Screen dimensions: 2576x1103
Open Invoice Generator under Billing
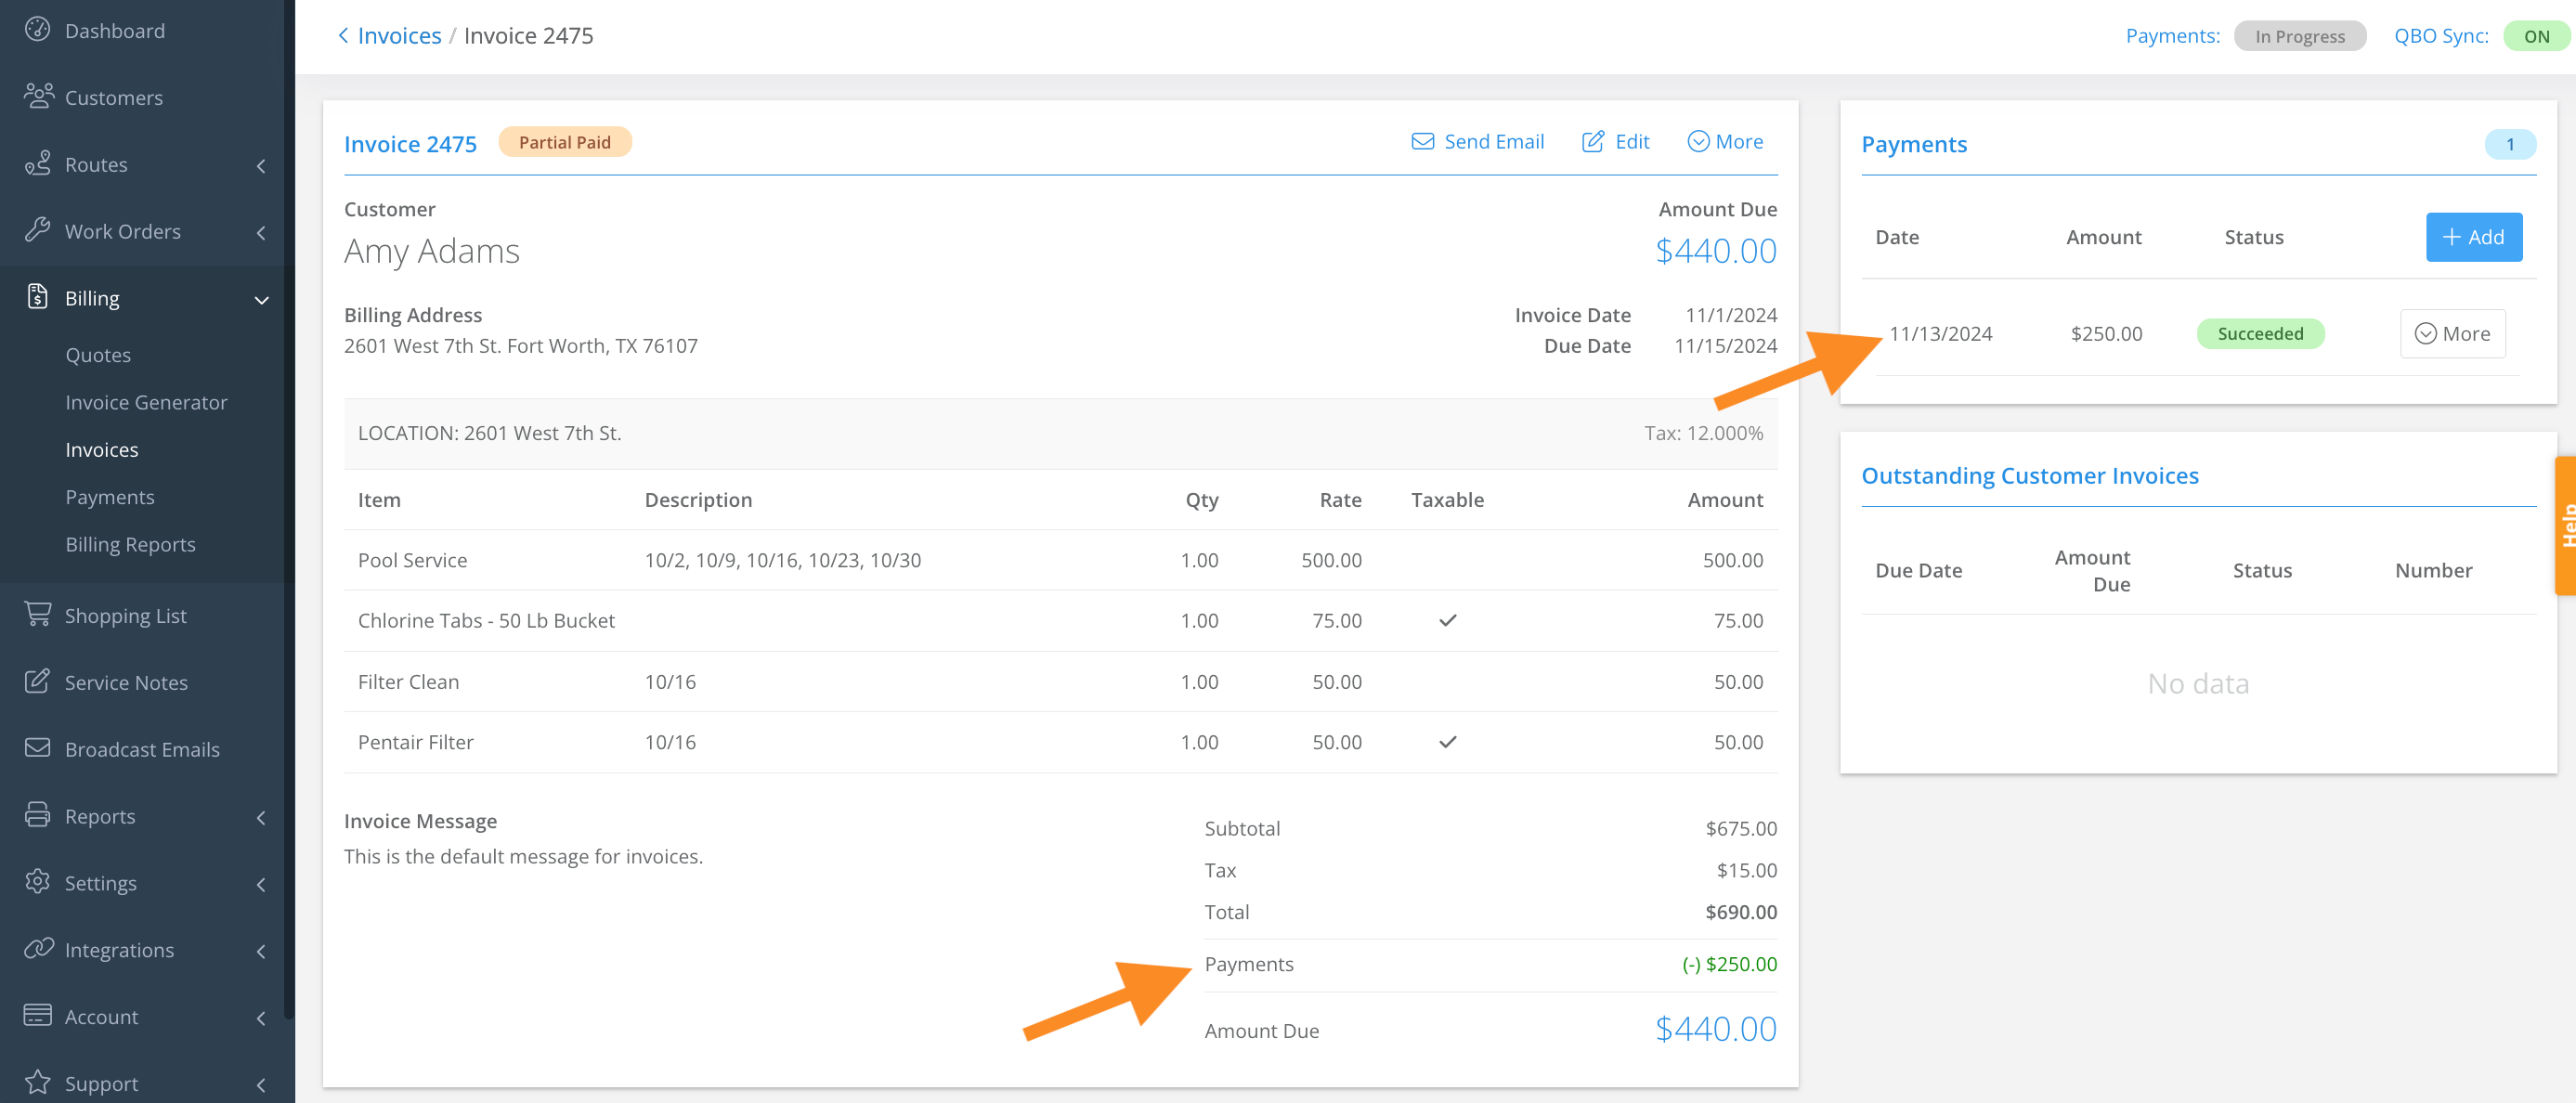(x=146, y=402)
